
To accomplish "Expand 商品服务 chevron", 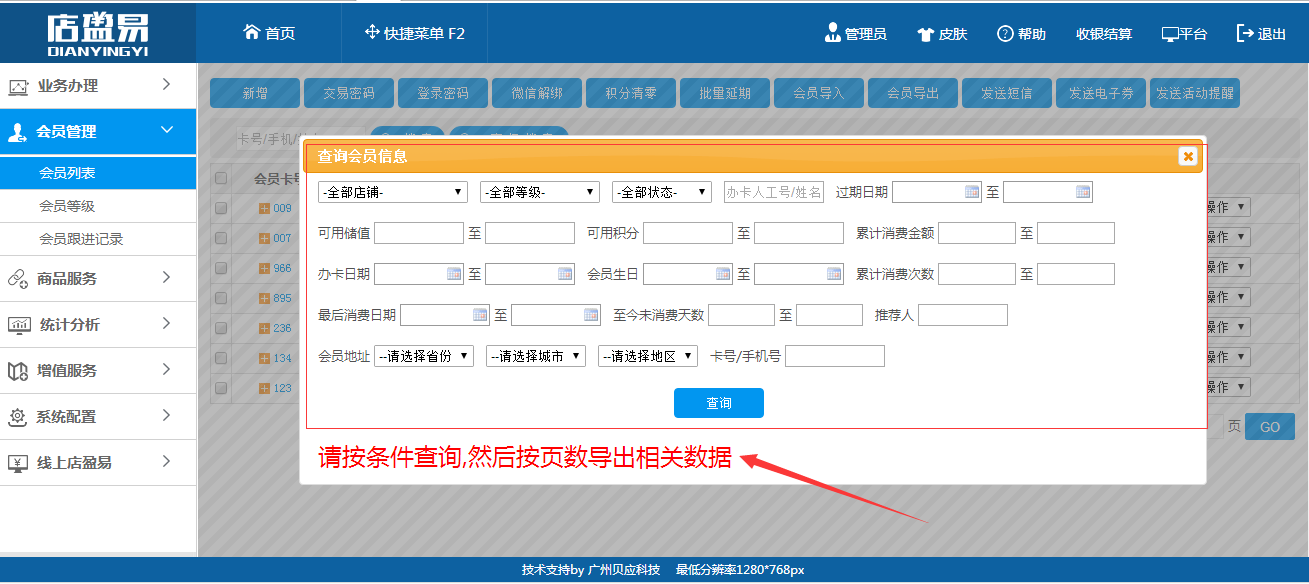I will 167,277.
